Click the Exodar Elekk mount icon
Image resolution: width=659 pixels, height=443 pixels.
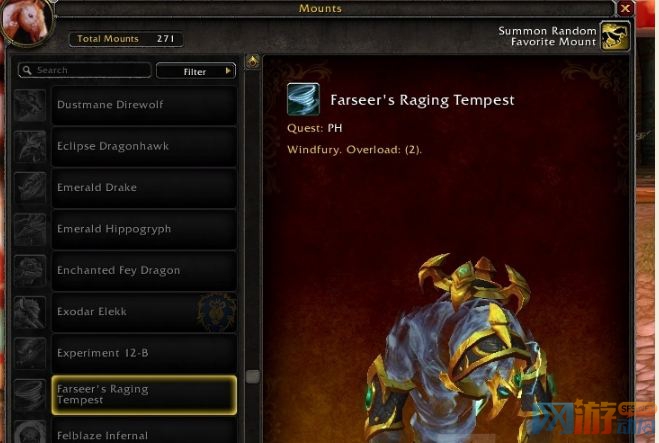29,312
